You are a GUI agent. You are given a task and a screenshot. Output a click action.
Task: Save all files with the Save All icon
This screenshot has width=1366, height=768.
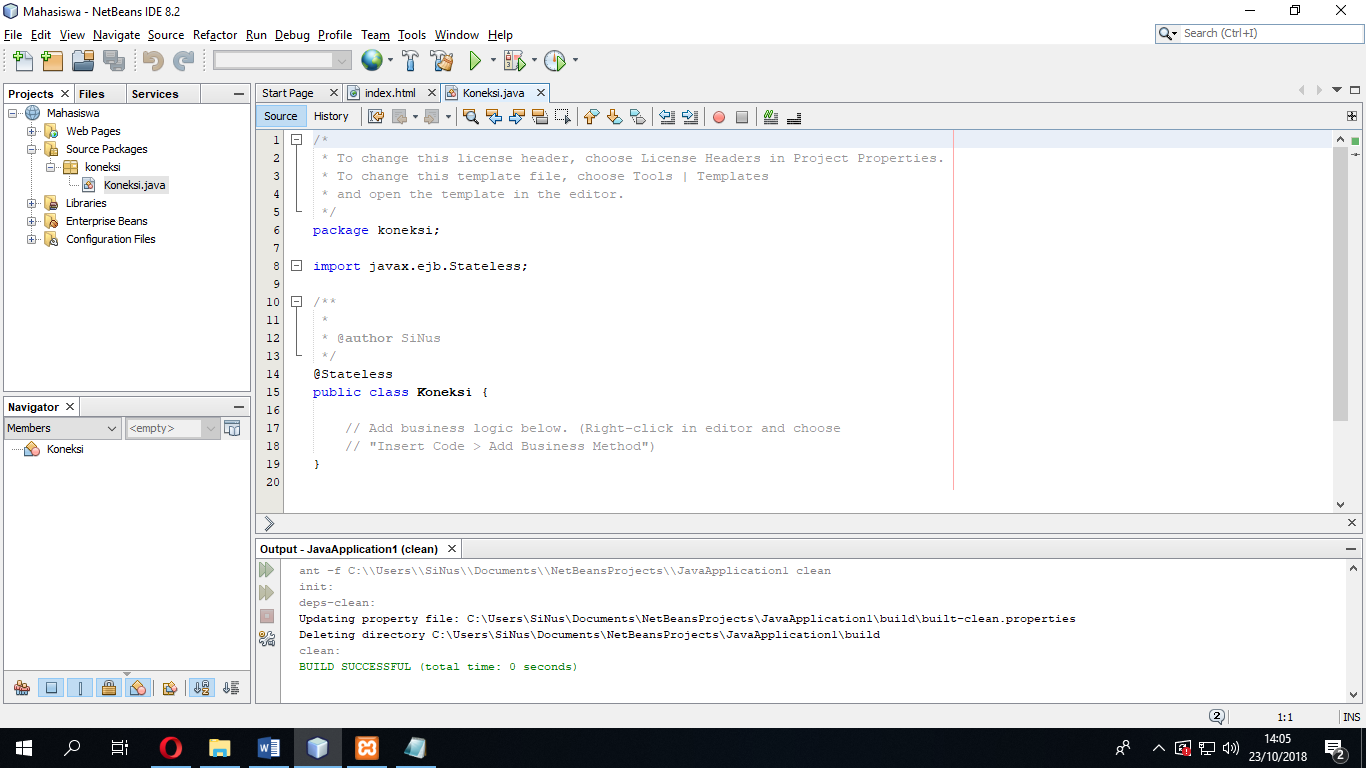113,60
